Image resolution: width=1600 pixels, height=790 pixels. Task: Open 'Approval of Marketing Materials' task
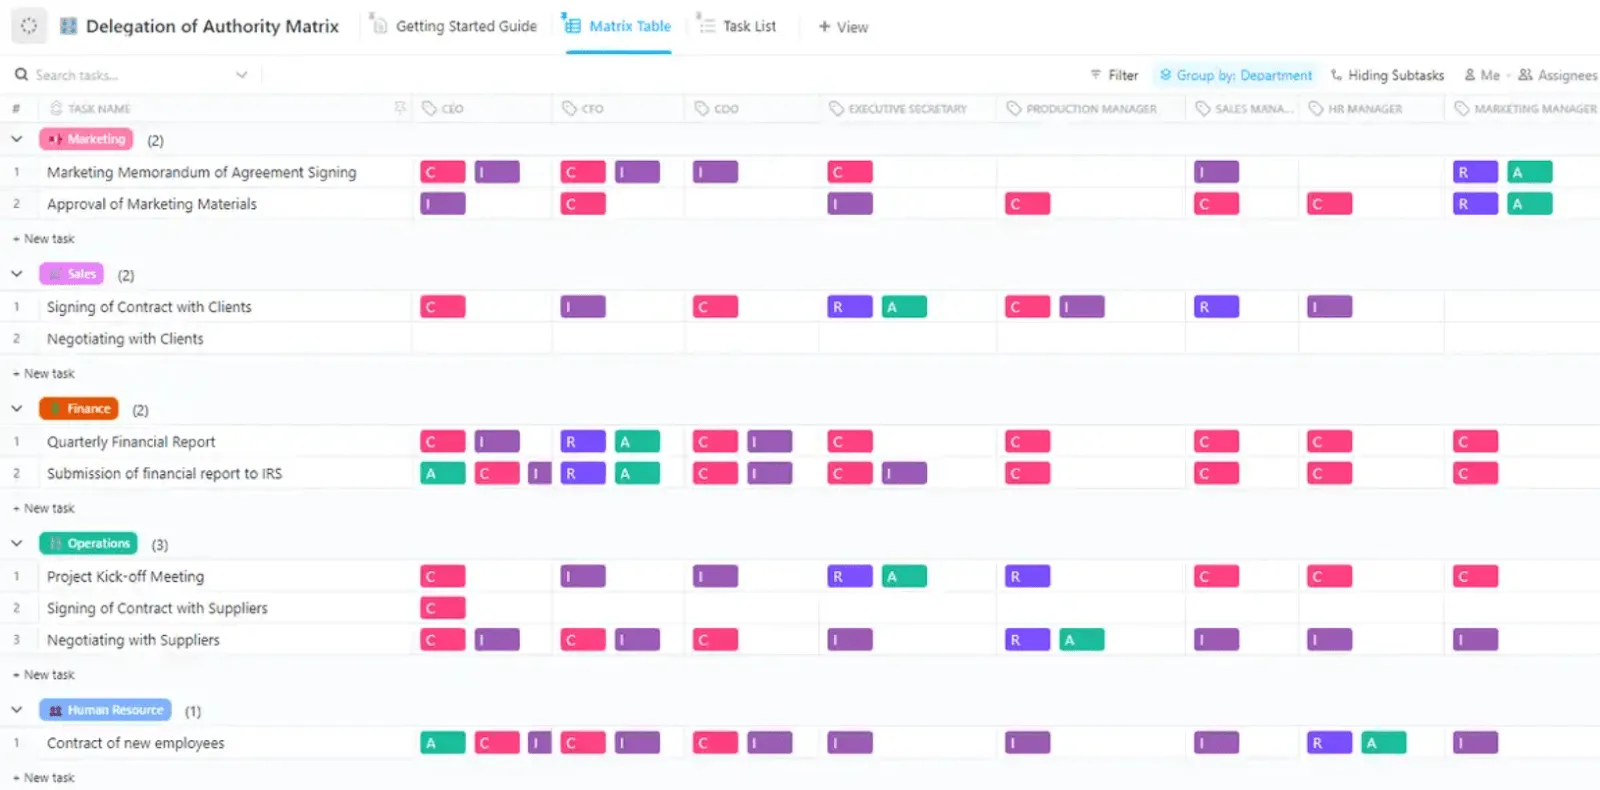coord(151,204)
